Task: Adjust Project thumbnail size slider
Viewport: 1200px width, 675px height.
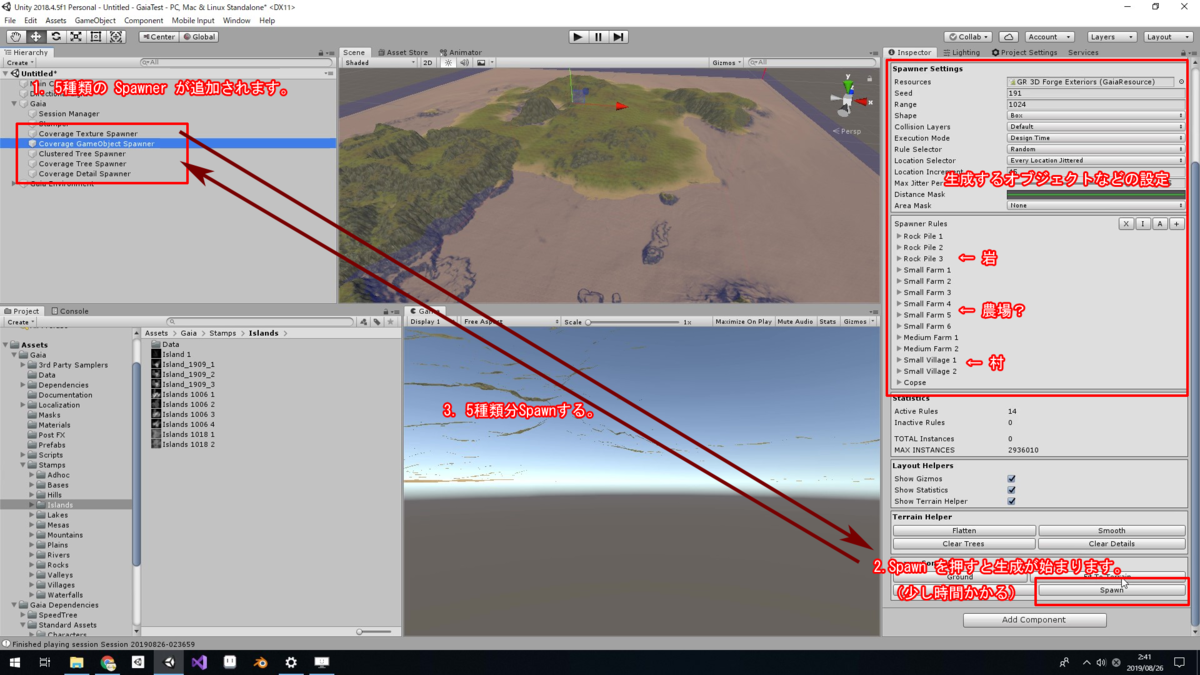Action: pyautogui.click(x=375, y=632)
